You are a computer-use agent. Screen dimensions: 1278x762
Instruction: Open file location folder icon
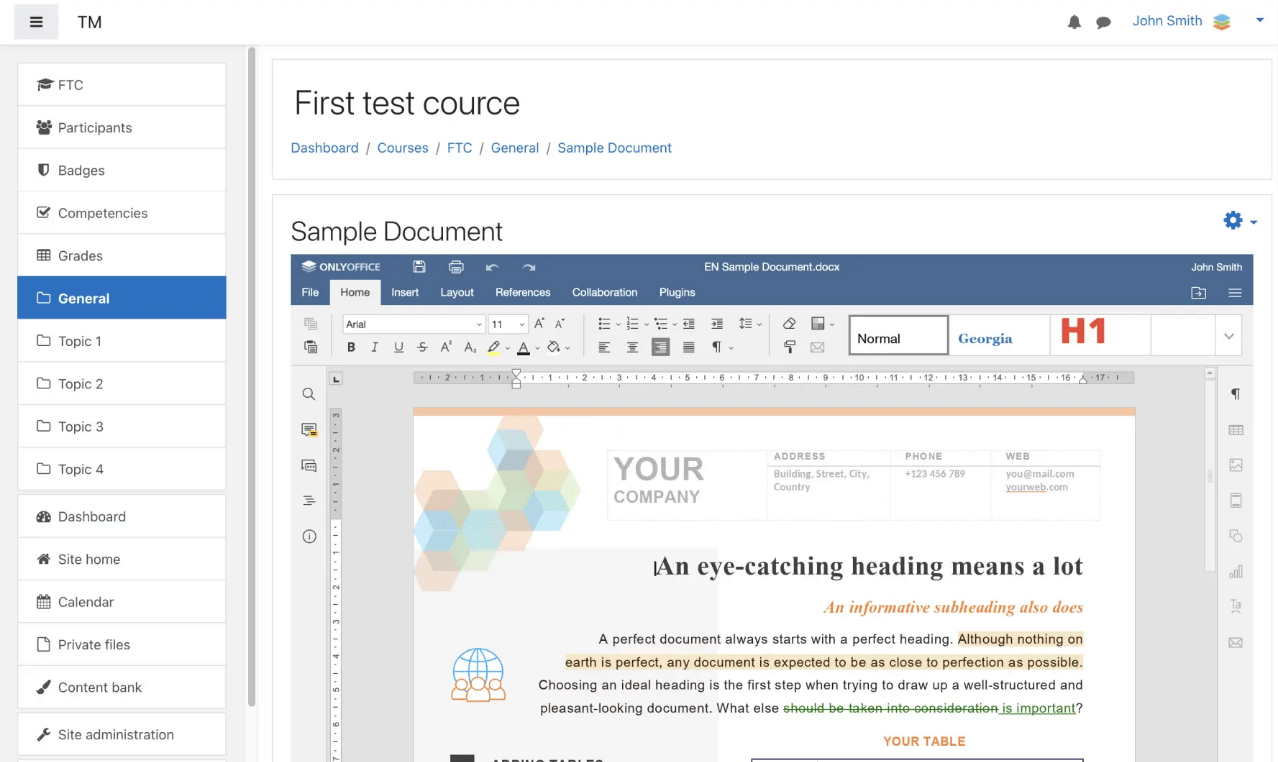click(1198, 293)
